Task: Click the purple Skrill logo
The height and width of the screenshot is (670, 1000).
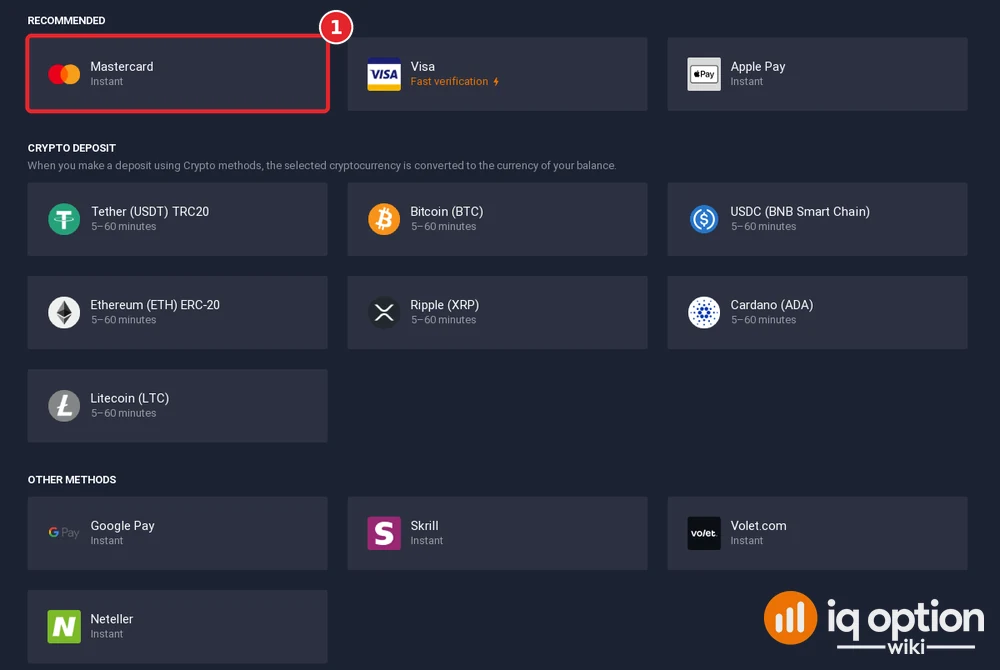Action: pos(384,533)
